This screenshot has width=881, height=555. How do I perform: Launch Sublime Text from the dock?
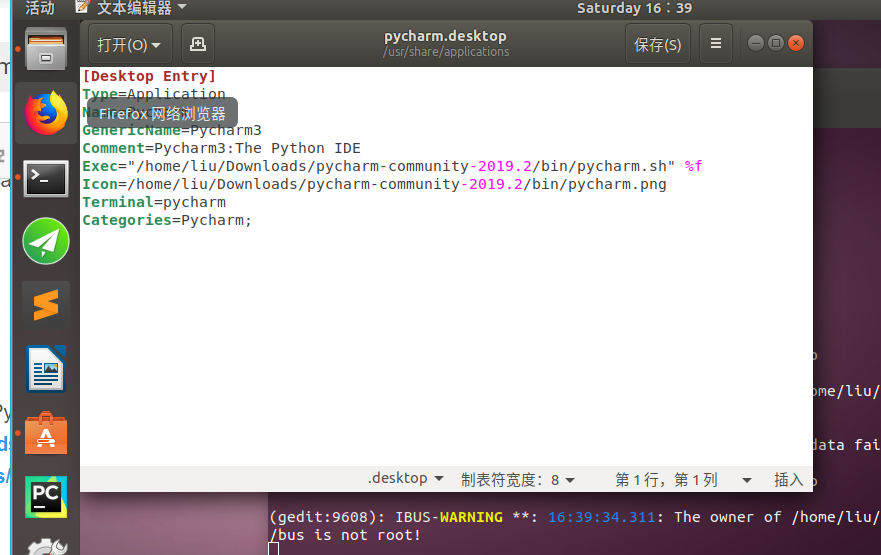[46, 305]
